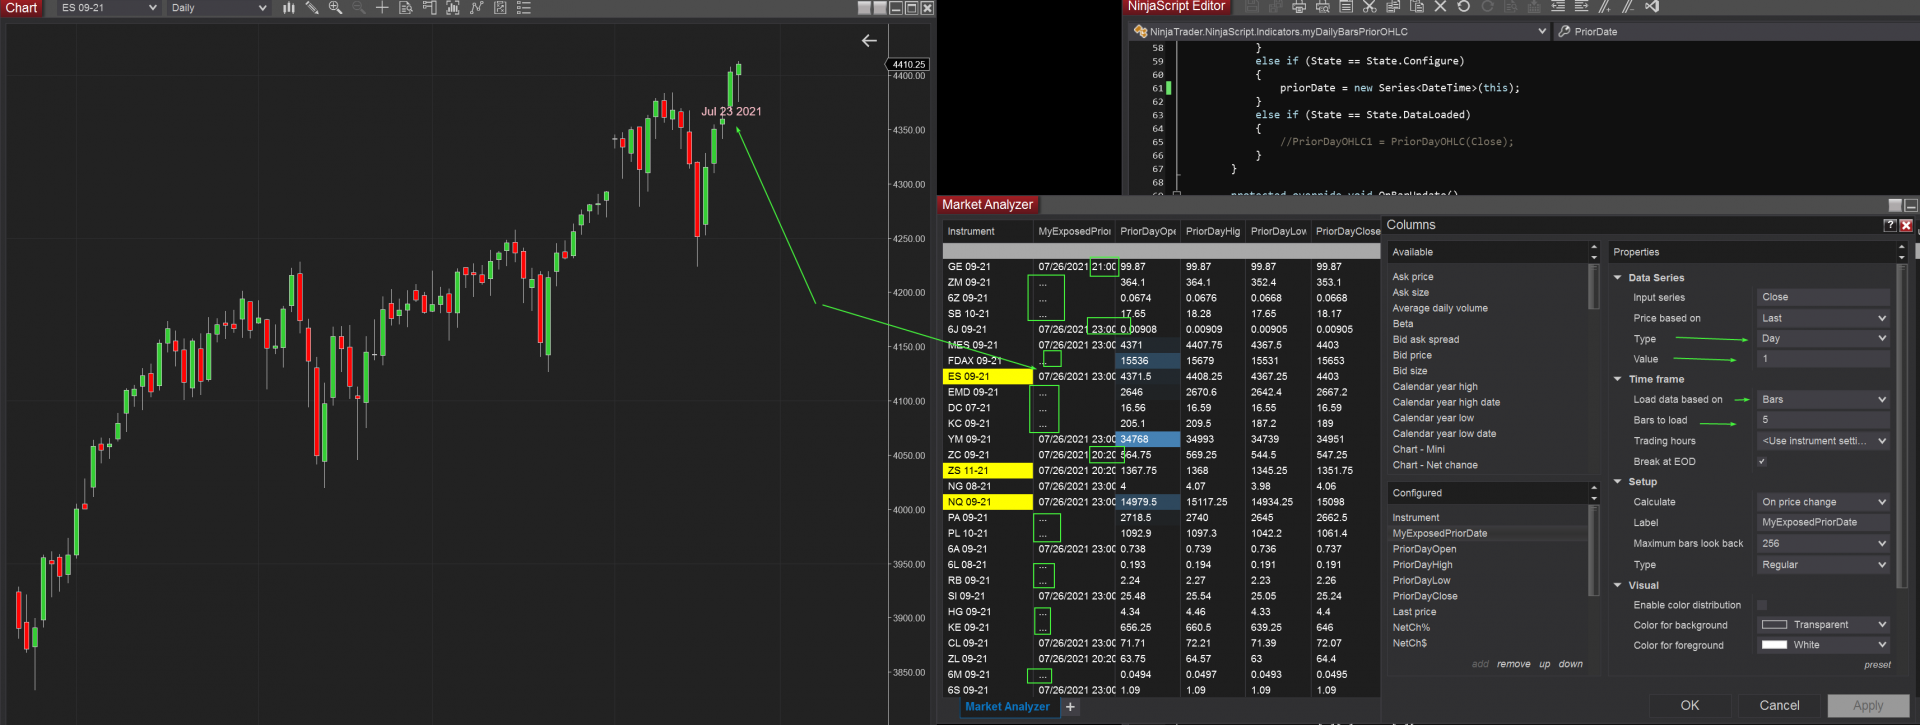Click the preset link

click(1877, 665)
